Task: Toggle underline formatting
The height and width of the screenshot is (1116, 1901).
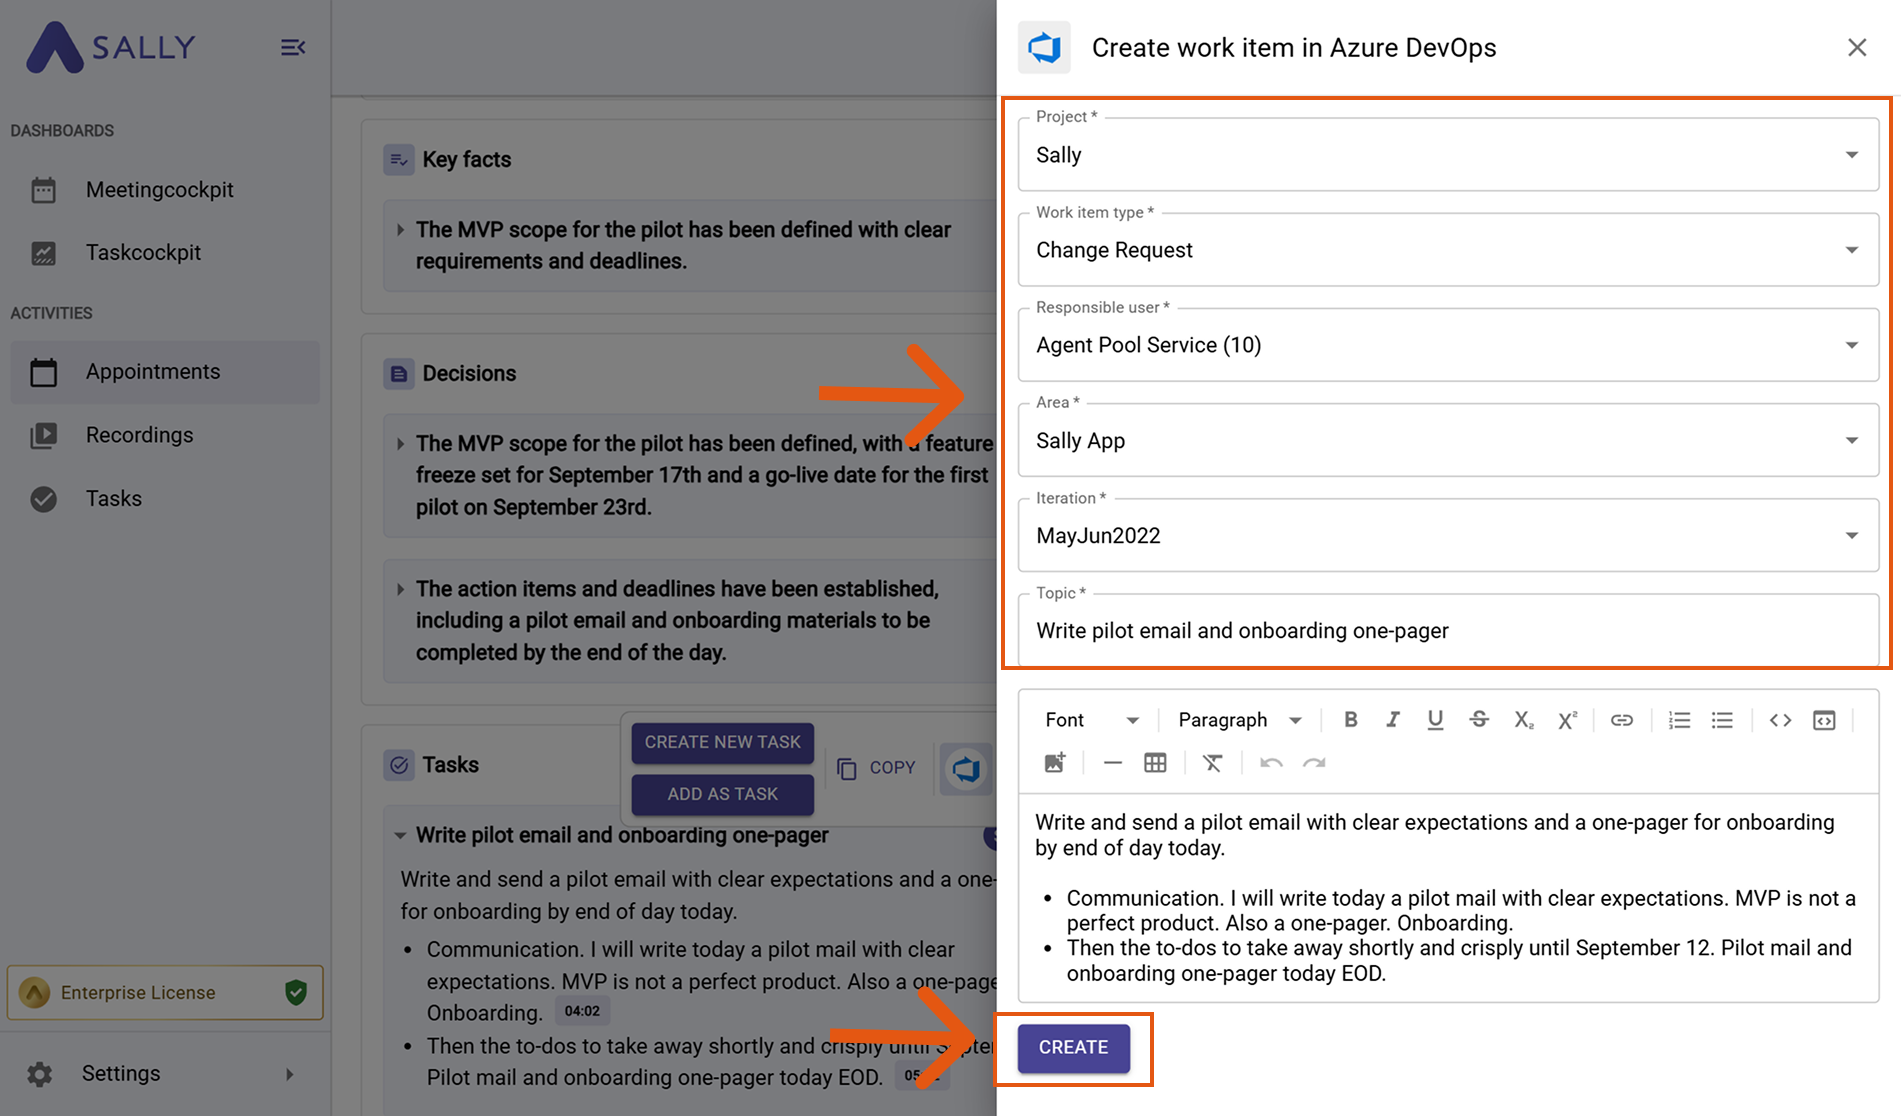Action: [1435, 720]
